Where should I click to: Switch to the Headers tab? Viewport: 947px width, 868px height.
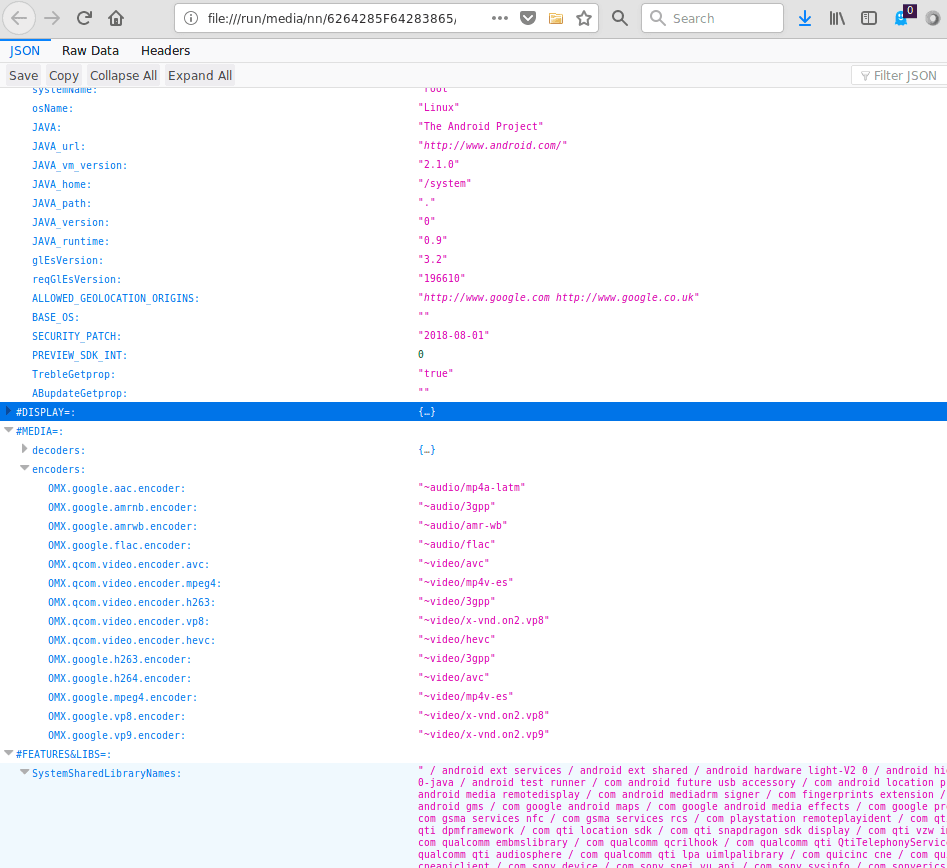pos(165,51)
